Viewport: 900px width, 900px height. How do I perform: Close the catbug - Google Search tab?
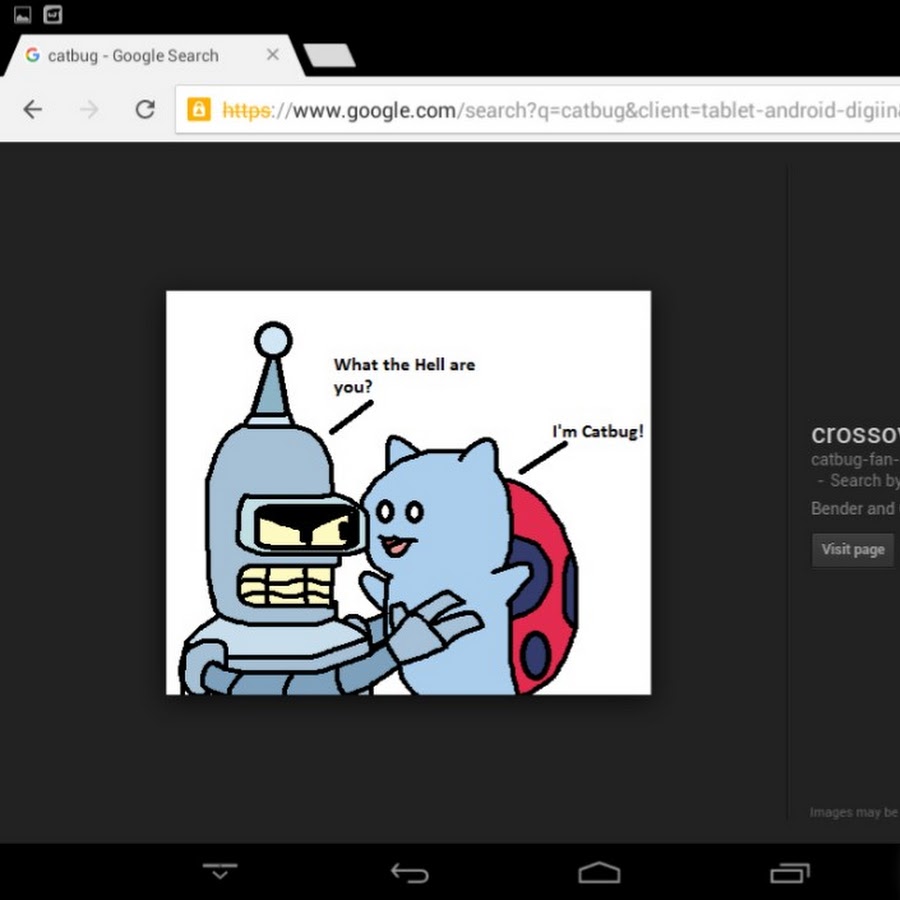[272, 55]
